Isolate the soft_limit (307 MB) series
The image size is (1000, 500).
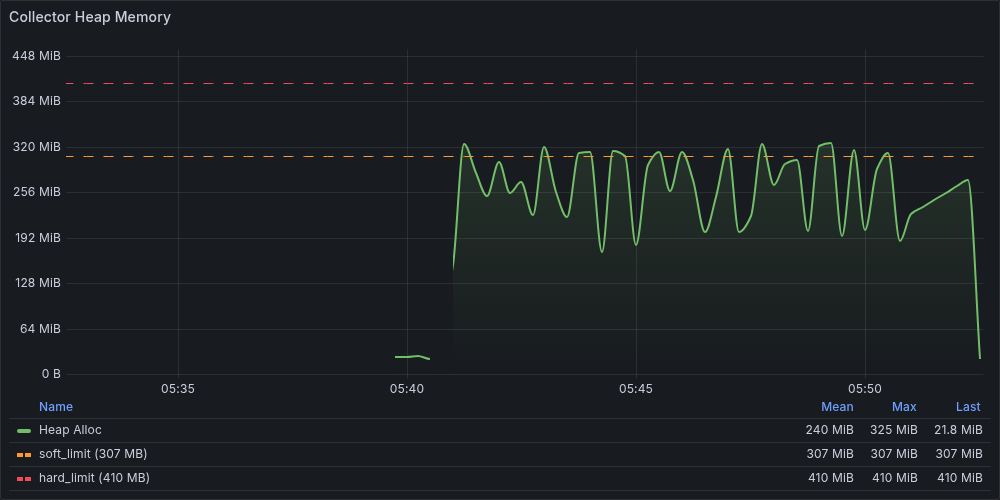tap(92, 454)
